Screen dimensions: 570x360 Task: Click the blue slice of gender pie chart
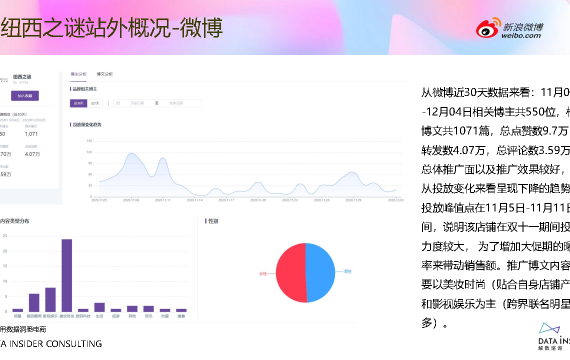coord(320,273)
